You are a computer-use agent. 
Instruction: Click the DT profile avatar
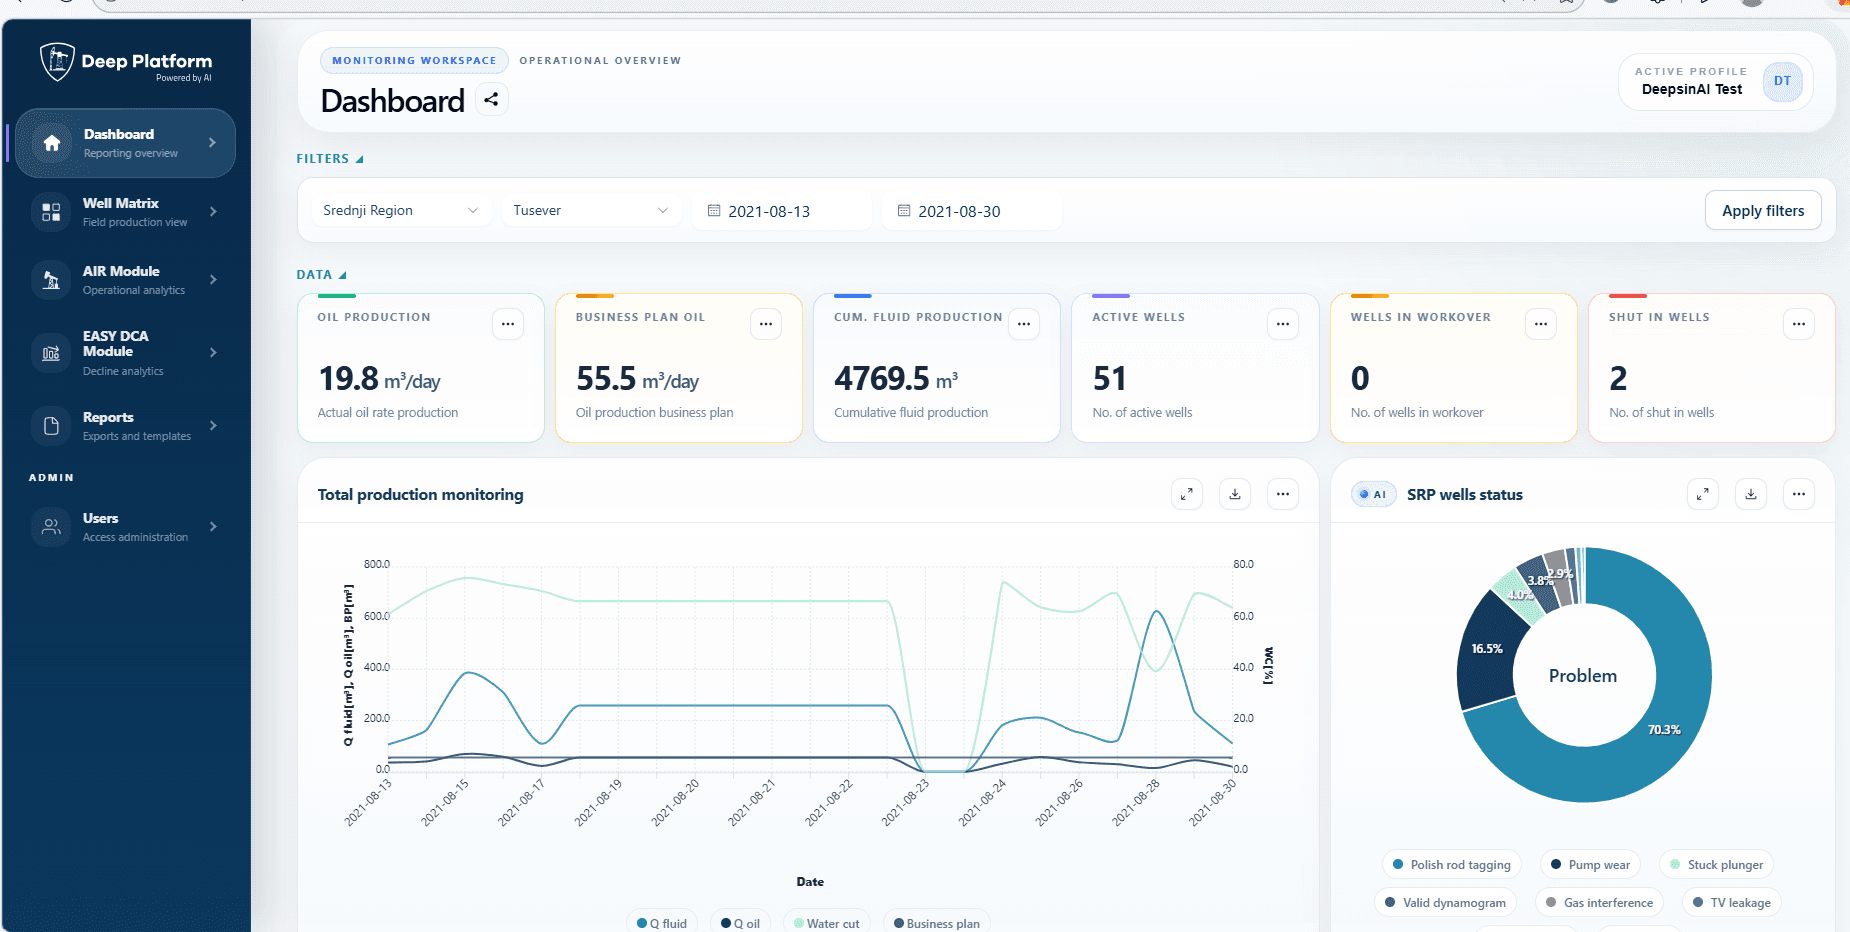click(1782, 82)
